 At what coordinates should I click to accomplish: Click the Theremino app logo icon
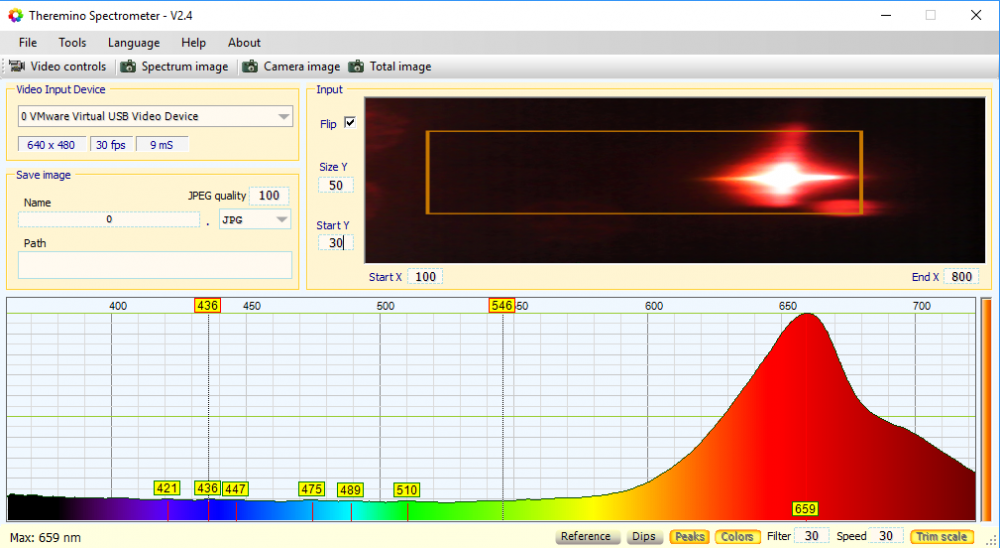[x=15, y=15]
